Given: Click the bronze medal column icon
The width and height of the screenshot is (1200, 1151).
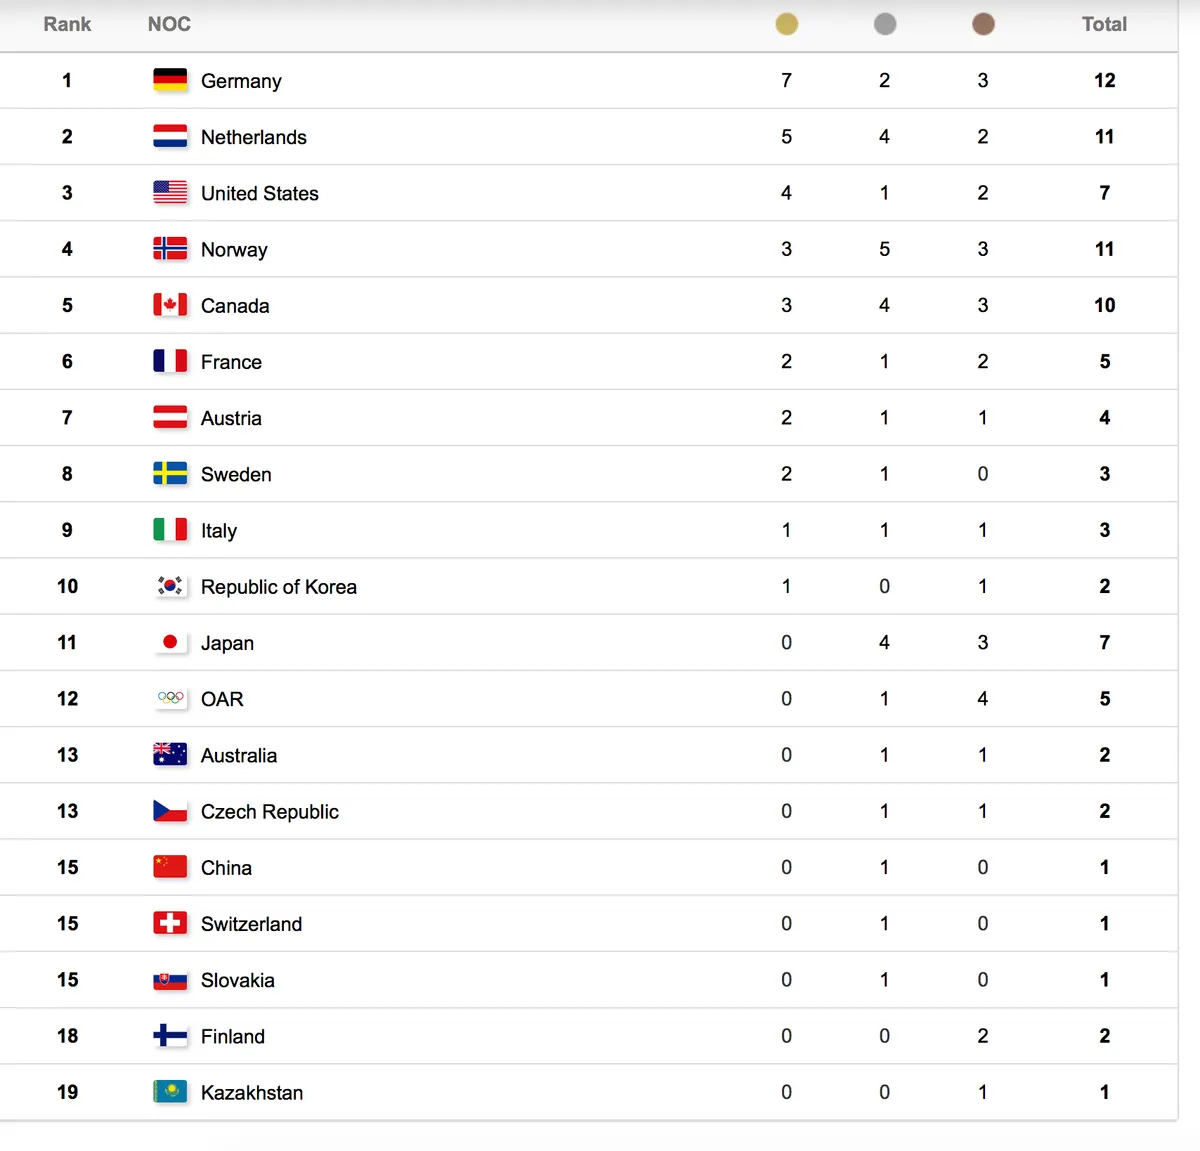Looking at the screenshot, I should 983,24.
